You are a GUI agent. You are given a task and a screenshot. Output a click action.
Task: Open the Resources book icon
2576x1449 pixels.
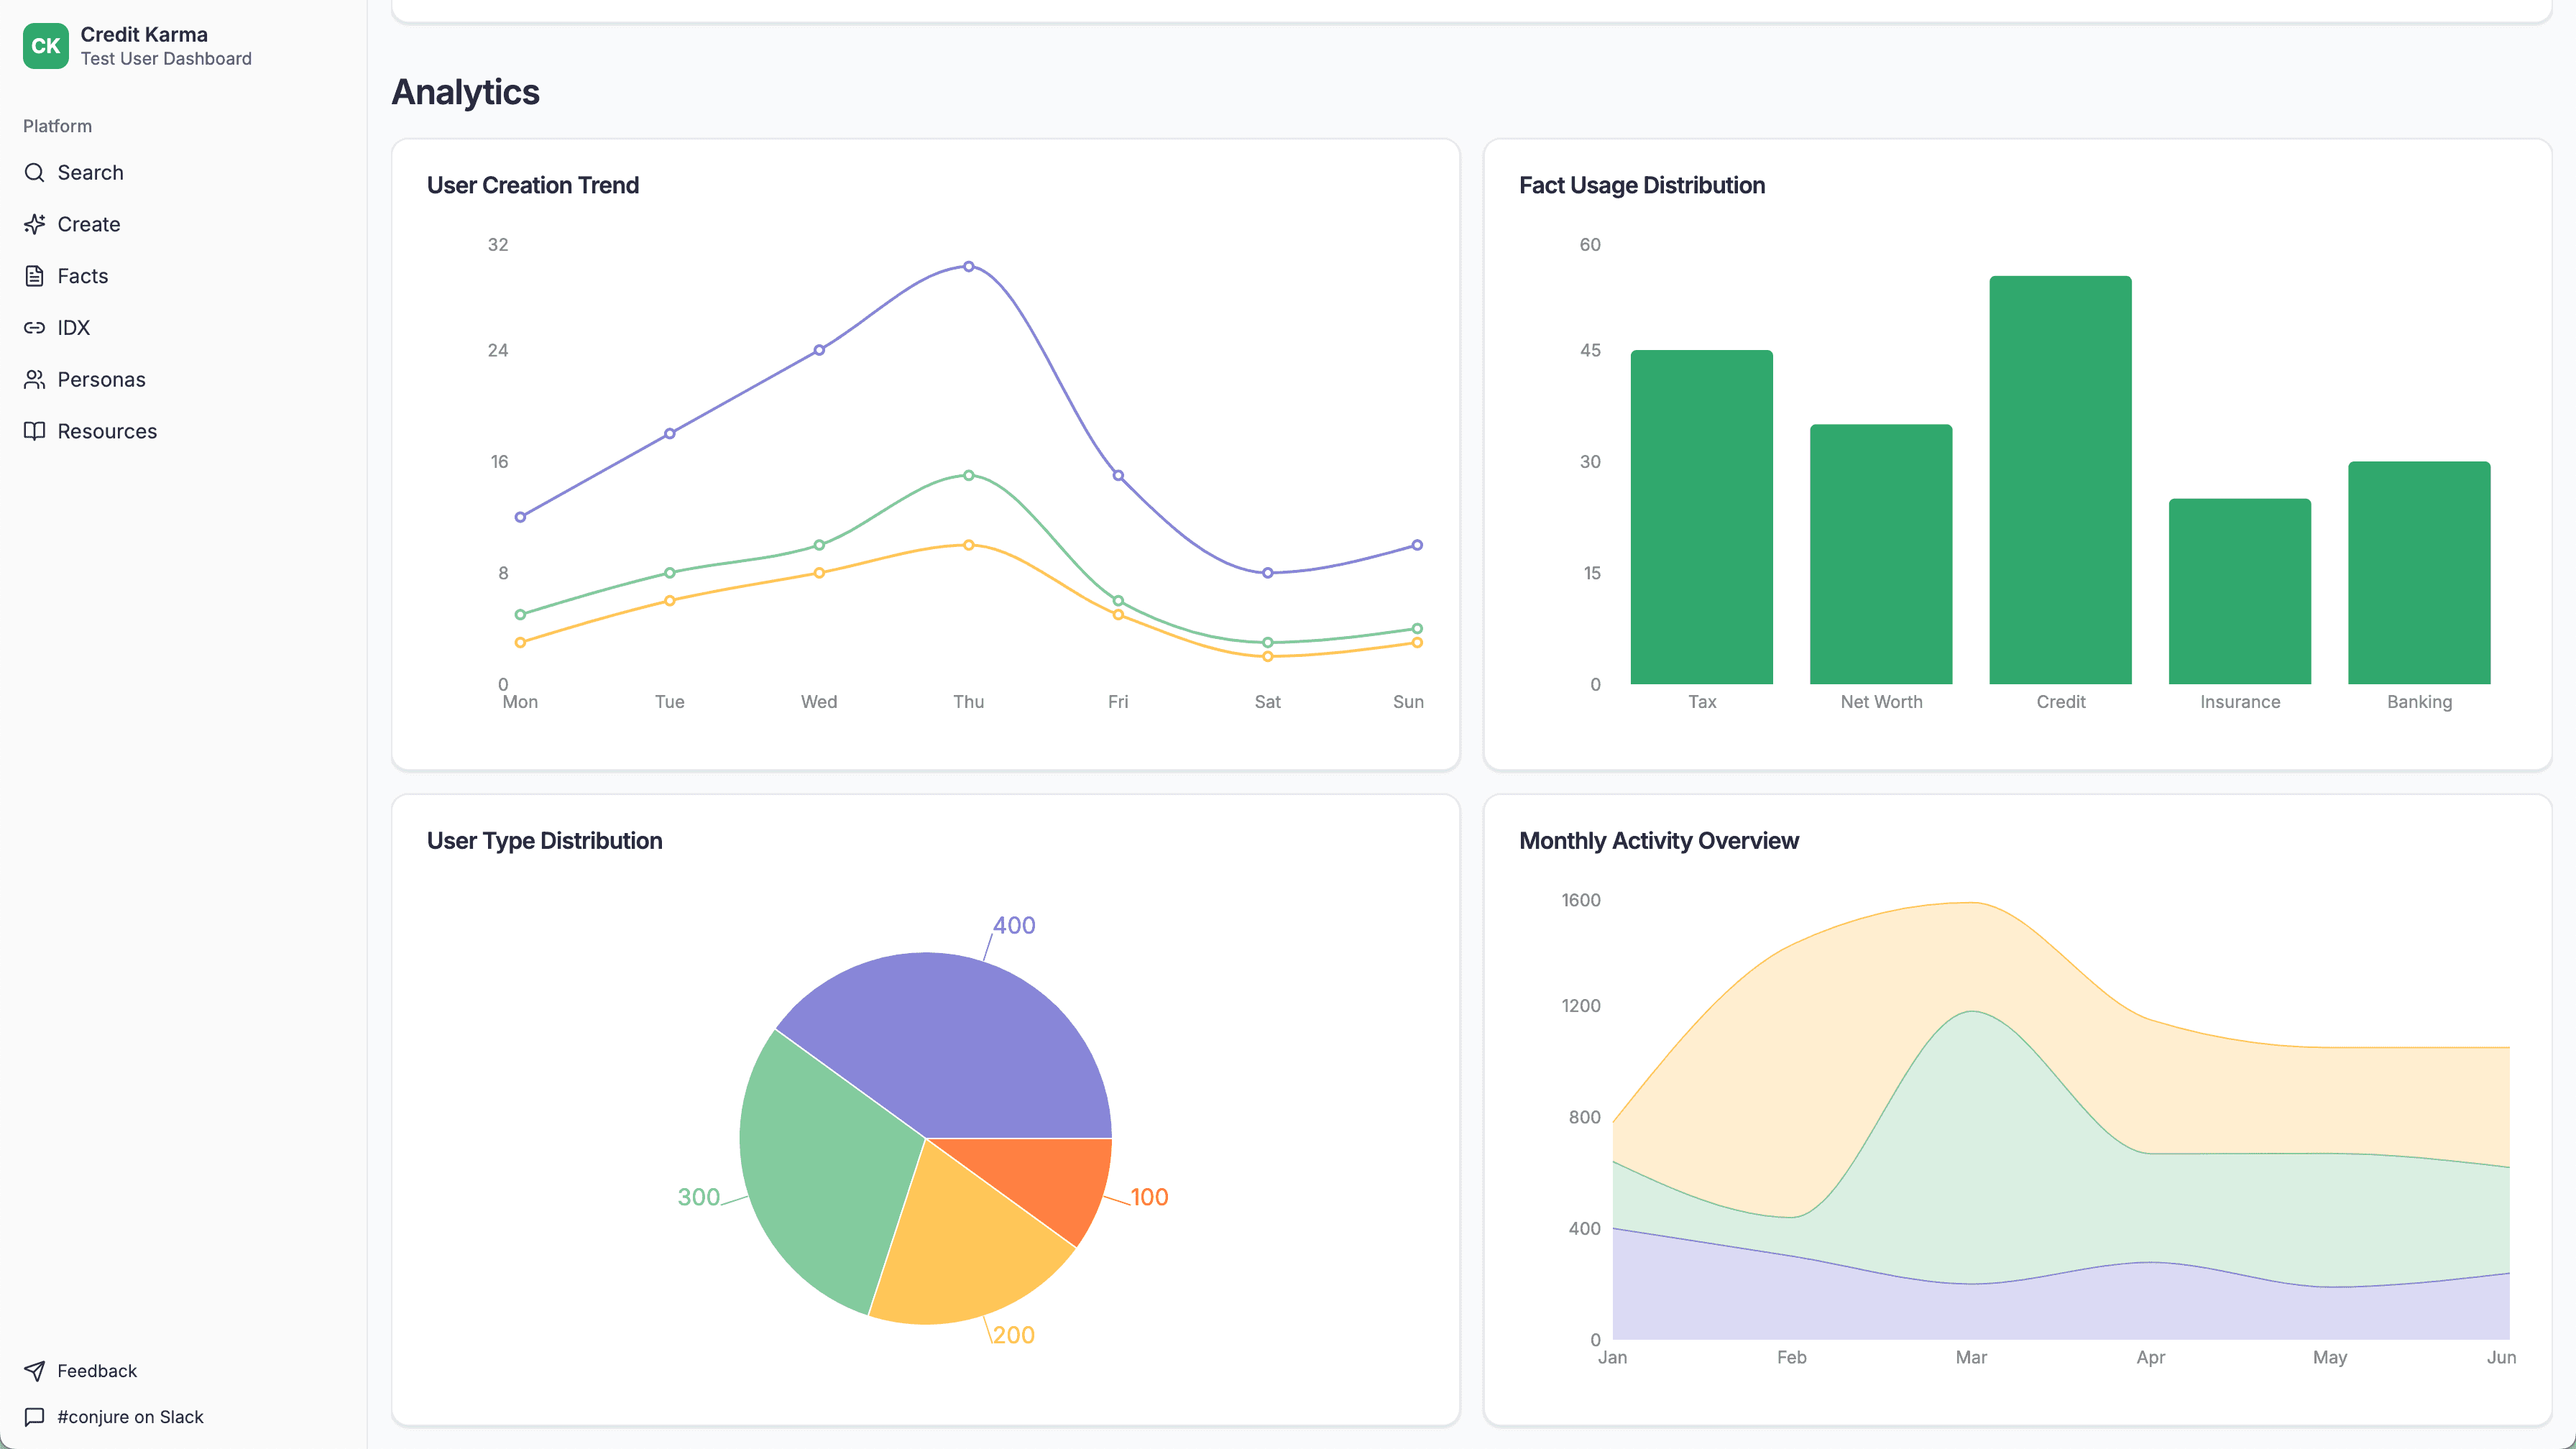pos(35,431)
